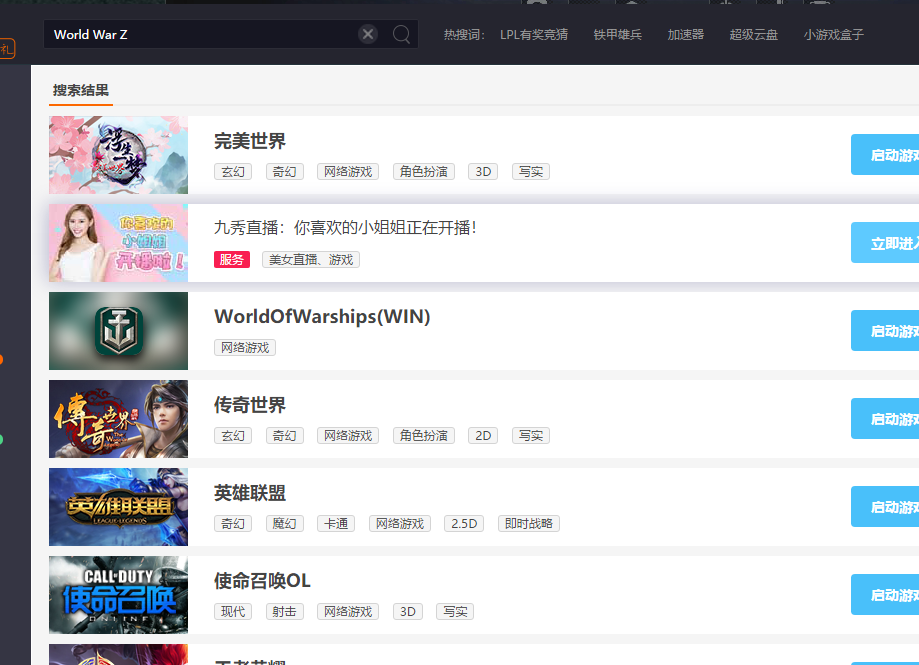Launch the 完美世界 game
This screenshot has height=665, width=919.
(885, 155)
